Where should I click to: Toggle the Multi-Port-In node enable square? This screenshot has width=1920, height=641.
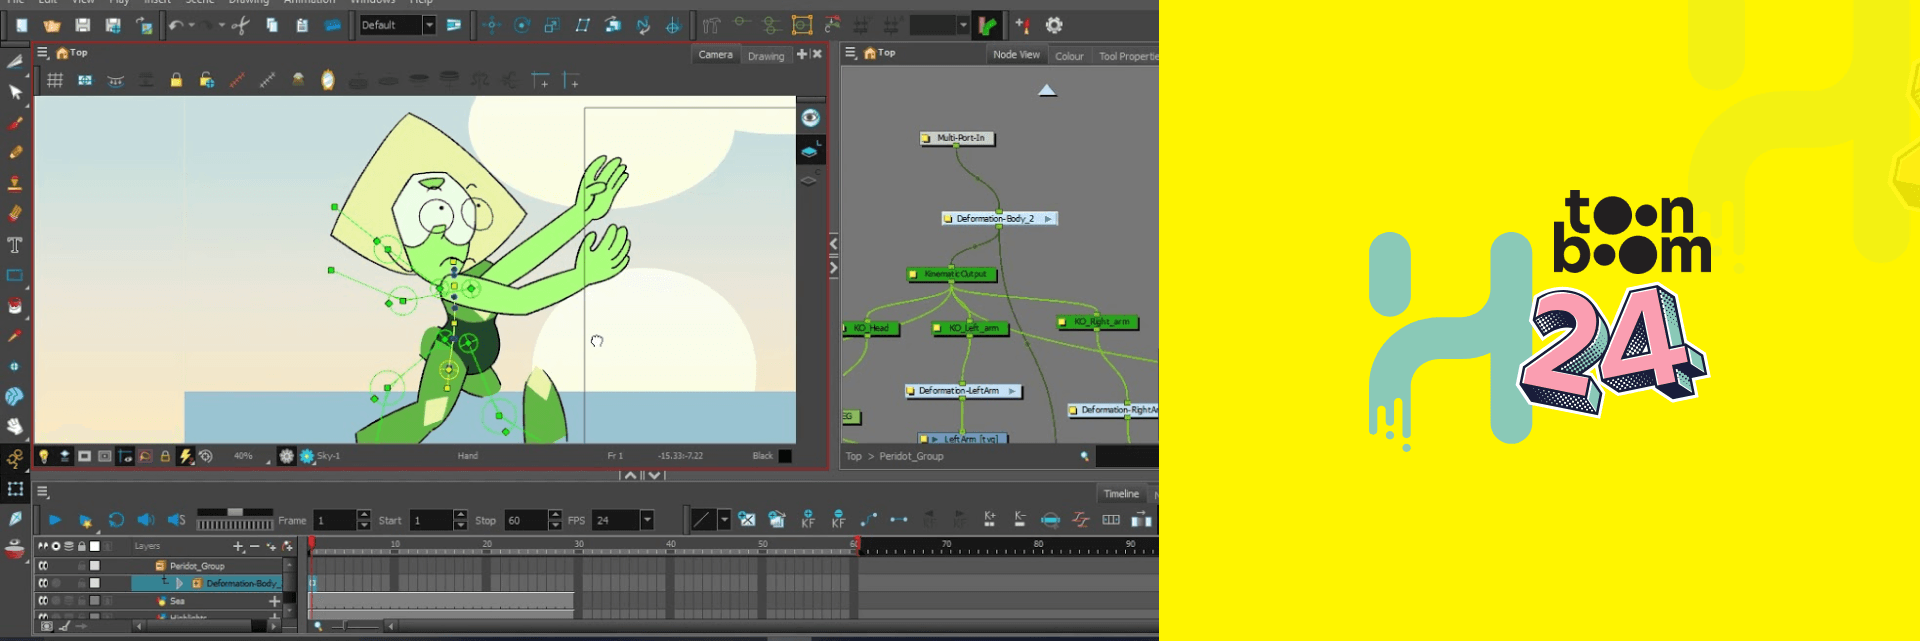click(x=926, y=138)
